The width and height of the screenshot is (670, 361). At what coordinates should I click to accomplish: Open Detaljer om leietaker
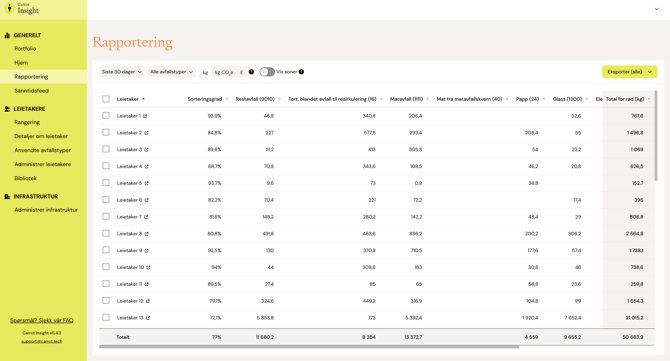[x=41, y=136]
